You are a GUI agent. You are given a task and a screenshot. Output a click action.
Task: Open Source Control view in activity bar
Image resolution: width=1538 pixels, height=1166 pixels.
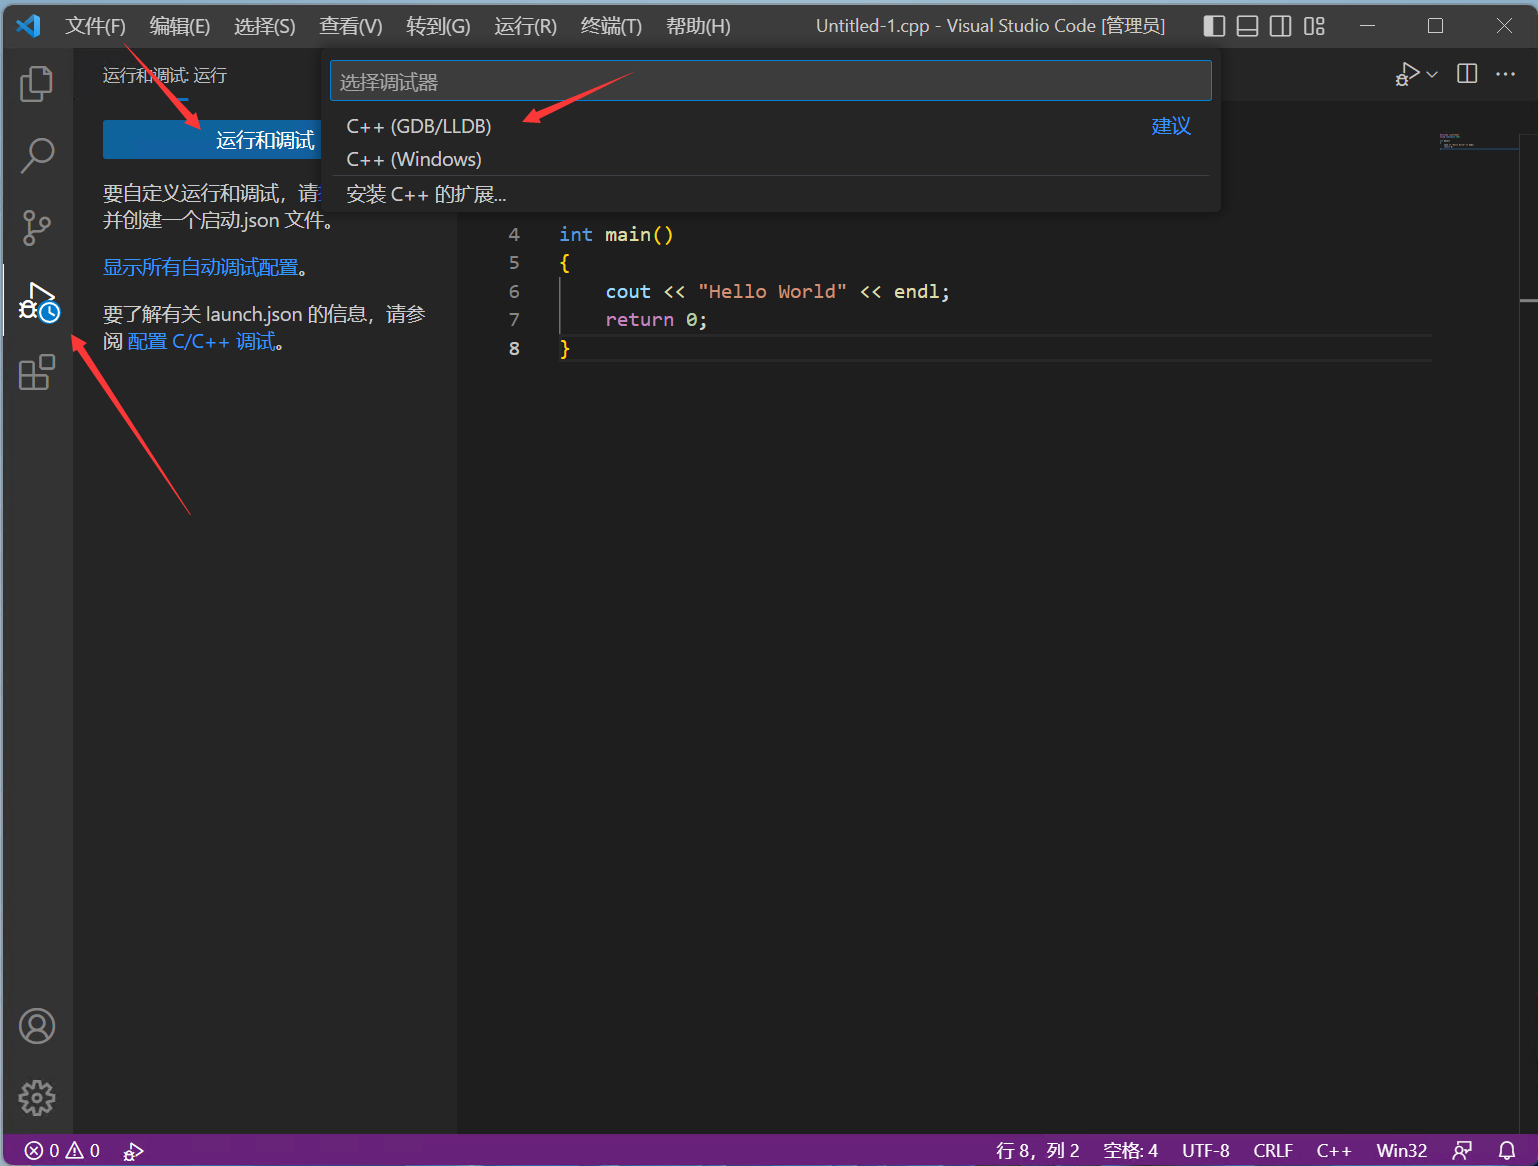click(x=37, y=228)
